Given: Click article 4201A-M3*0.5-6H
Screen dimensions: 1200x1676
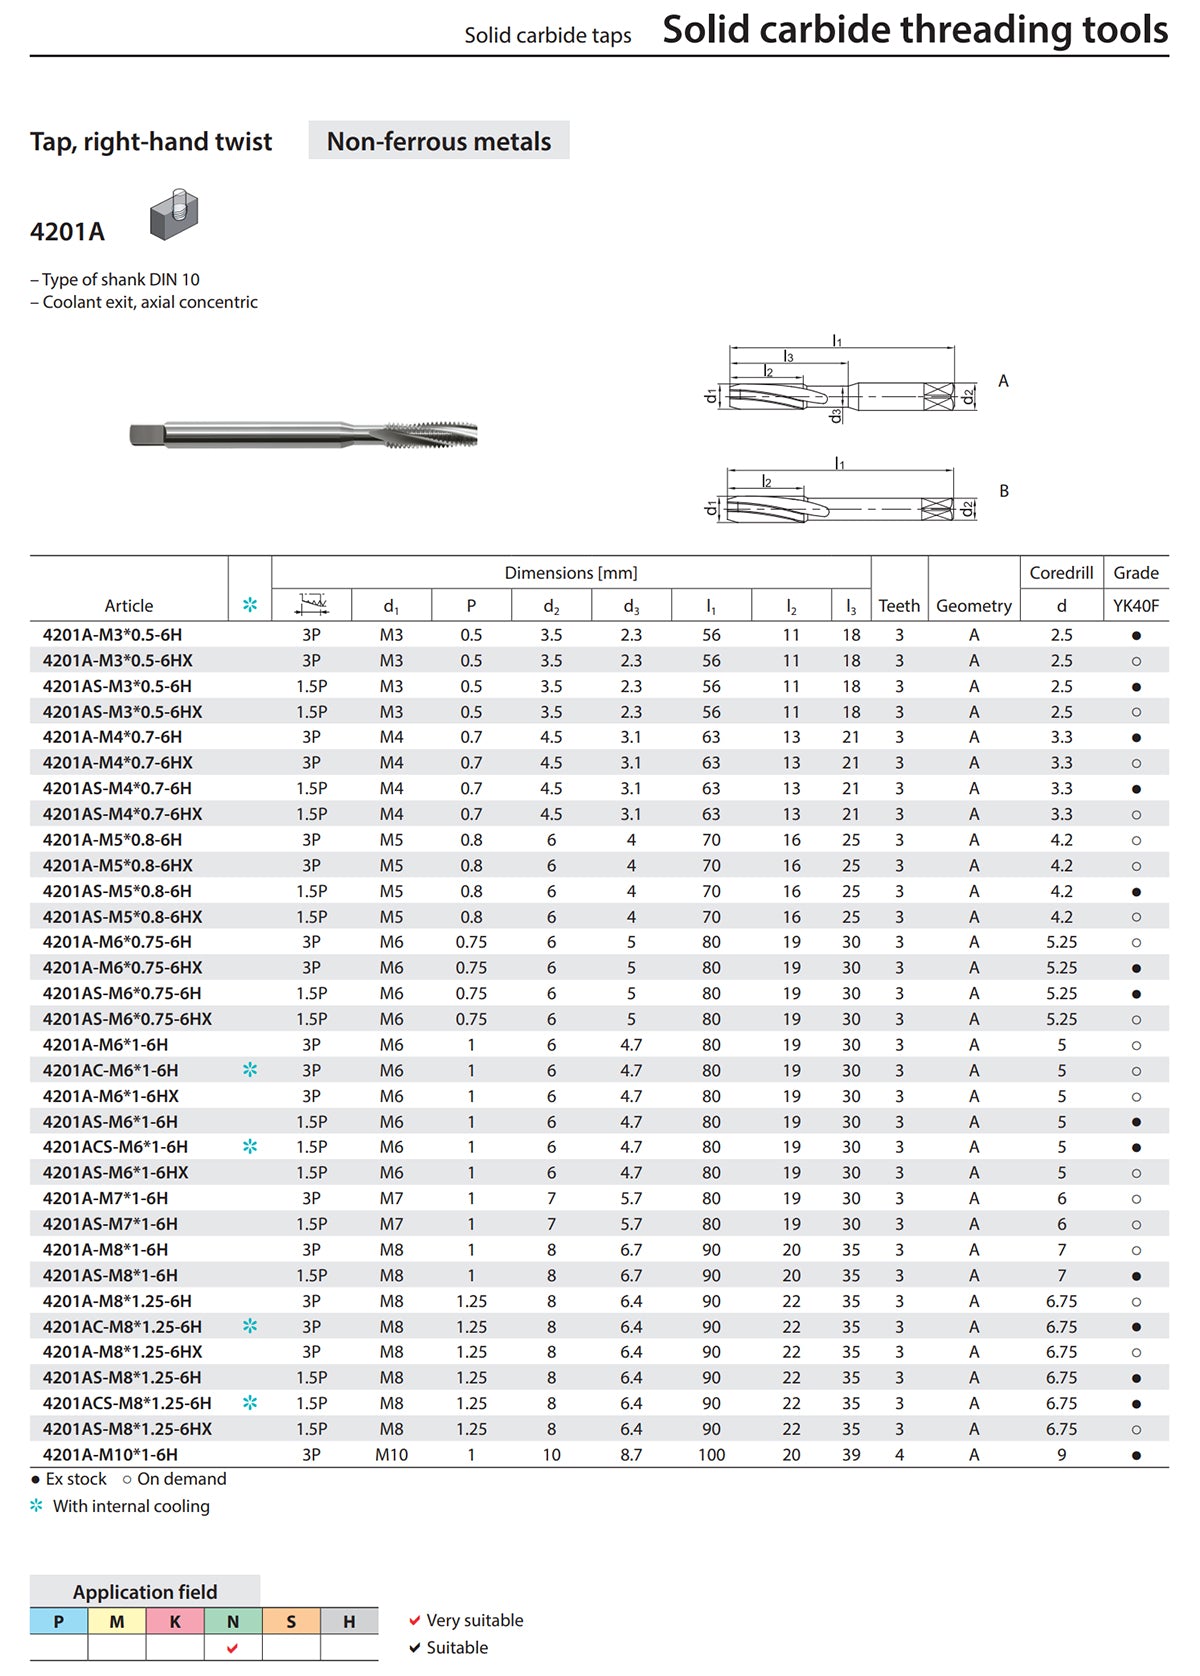Looking at the screenshot, I should coord(112,635).
